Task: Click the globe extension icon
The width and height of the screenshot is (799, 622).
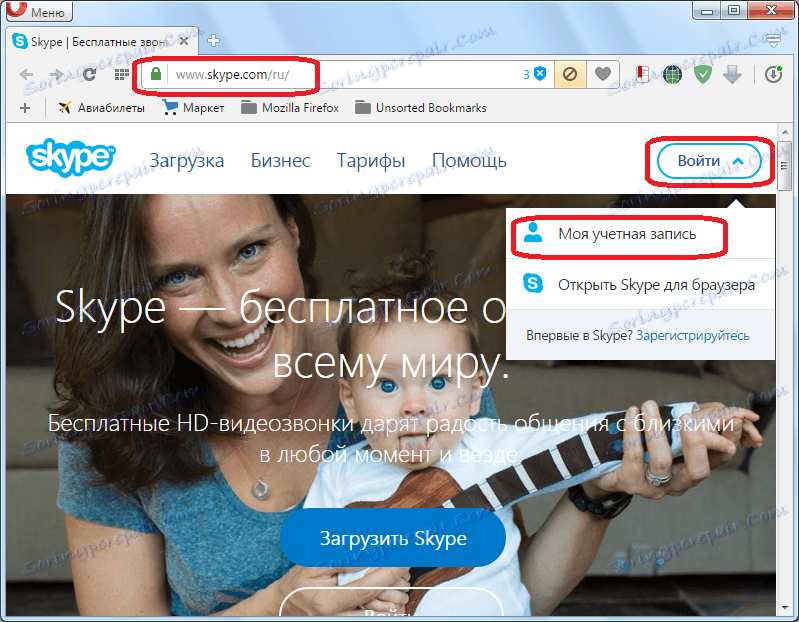Action: pyautogui.click(x=673, y=75)
